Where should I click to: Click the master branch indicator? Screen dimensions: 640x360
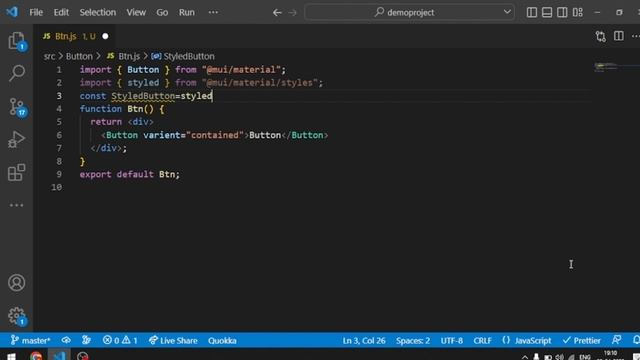[31, 340]
